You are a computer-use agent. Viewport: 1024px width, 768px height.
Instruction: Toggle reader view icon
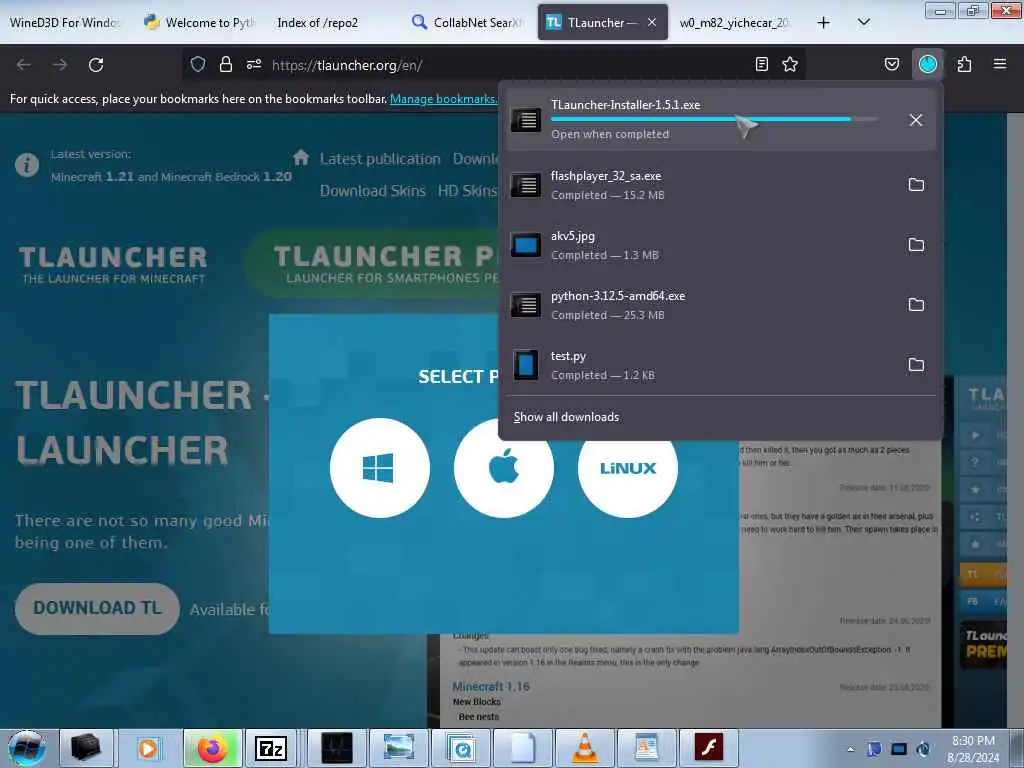(x=761, y=64)
